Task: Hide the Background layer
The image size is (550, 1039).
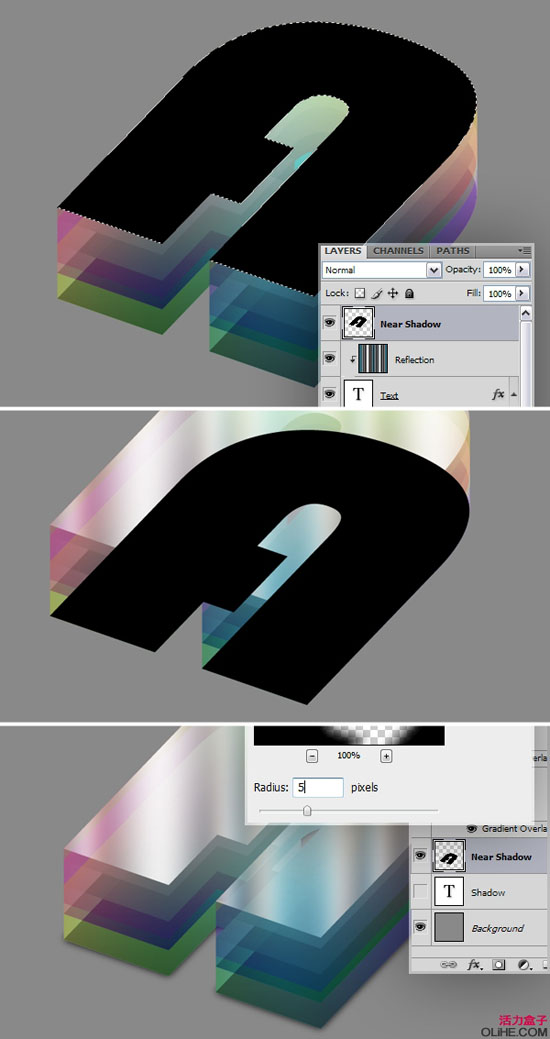Action: (x=419, y=928)
